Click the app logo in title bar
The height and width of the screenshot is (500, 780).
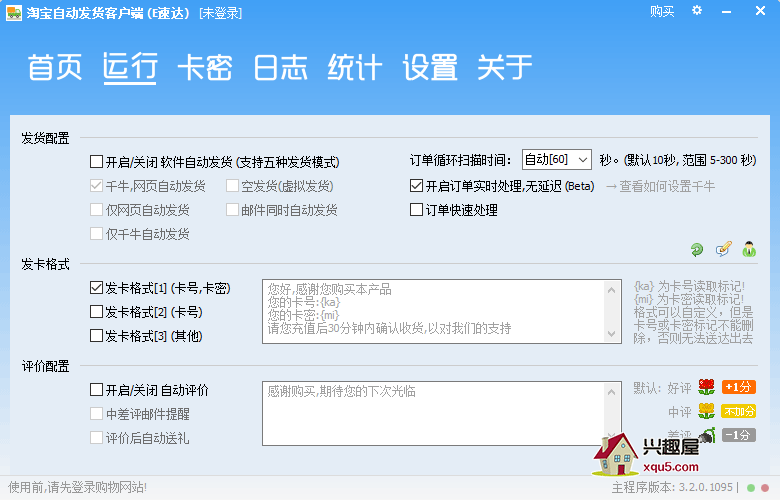[x=14, y=12]
